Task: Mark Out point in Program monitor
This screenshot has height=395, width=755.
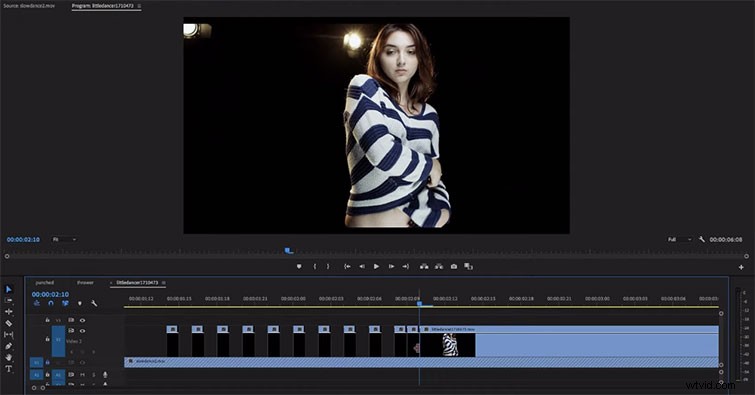Action: (328, 266)
